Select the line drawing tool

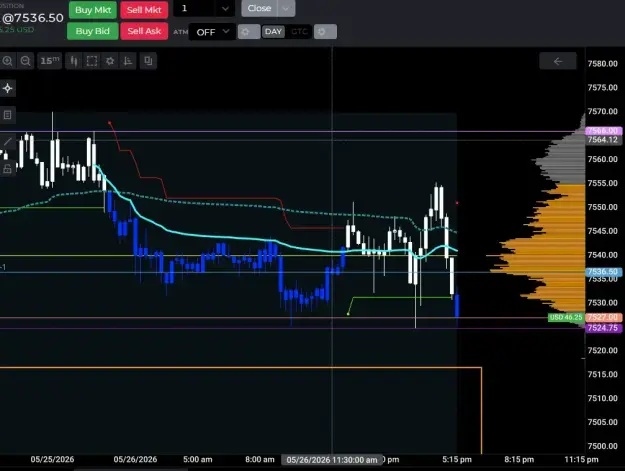(7, 141)
